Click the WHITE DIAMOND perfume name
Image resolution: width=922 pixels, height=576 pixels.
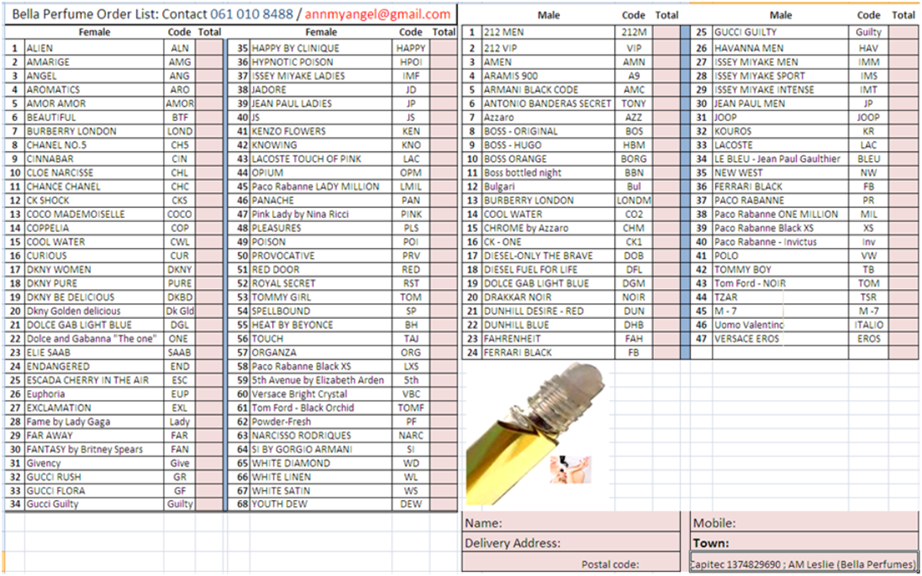click(291, 463)
